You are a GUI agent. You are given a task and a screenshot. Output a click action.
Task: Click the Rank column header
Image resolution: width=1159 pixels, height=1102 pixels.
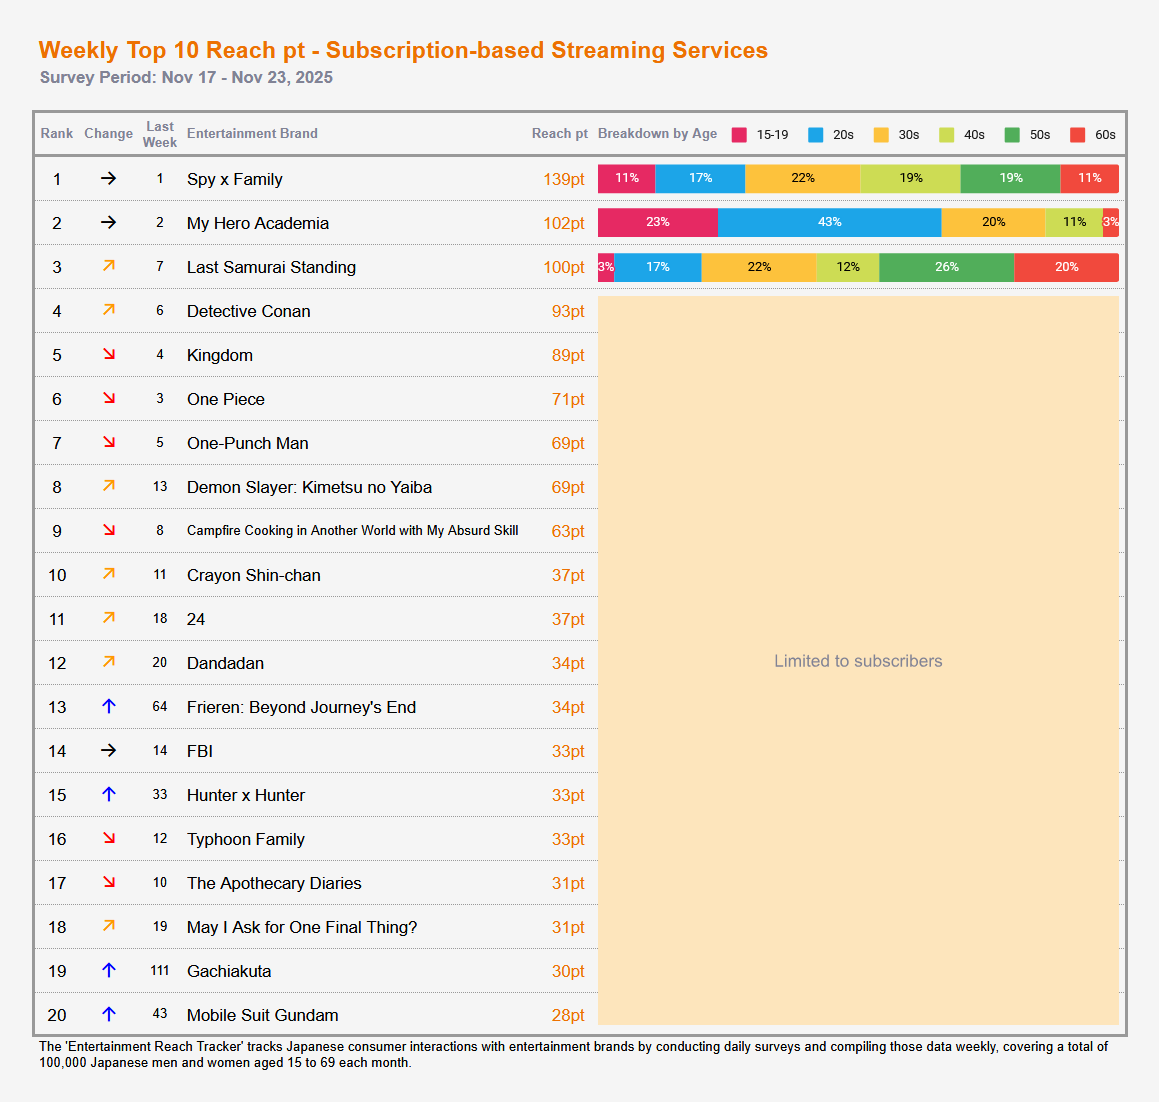point(57,134)
